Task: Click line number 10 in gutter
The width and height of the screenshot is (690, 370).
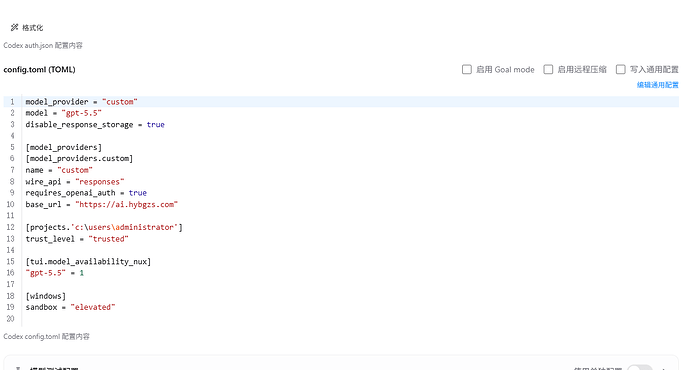Action: [11, 205]
